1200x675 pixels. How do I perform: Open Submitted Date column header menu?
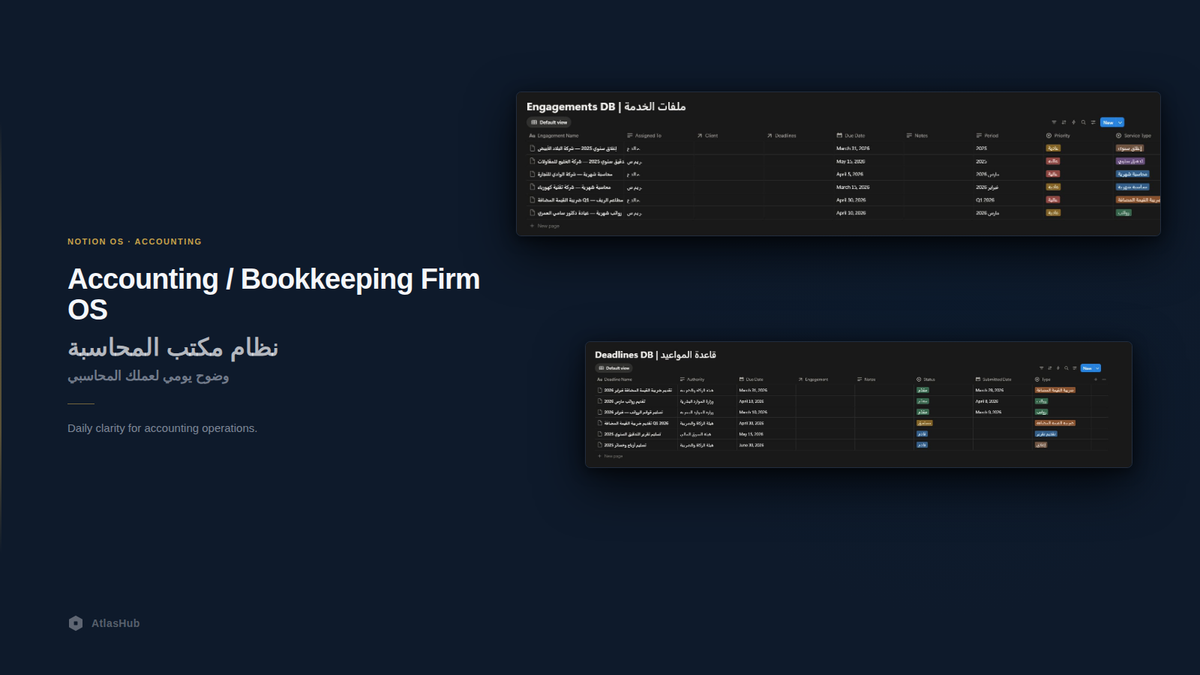[994, 379]
